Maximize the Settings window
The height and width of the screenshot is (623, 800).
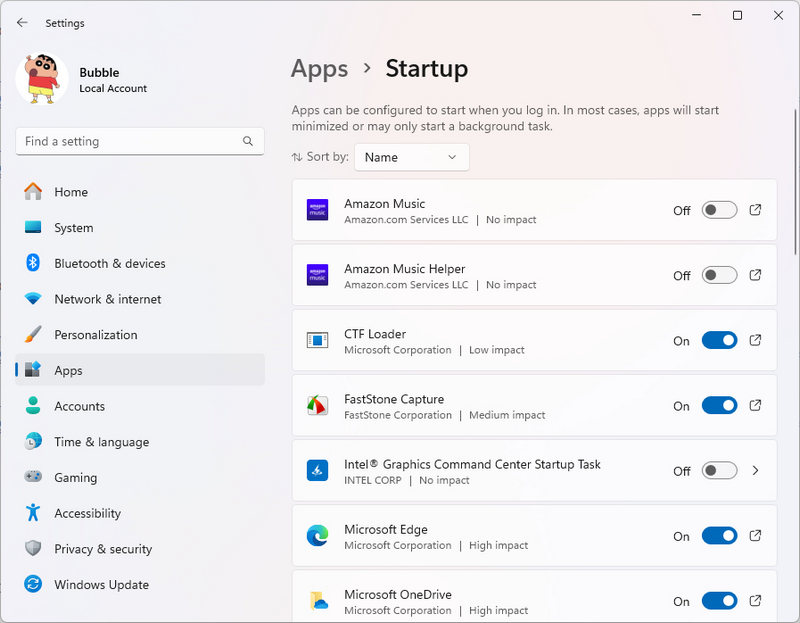click(737, 15)
